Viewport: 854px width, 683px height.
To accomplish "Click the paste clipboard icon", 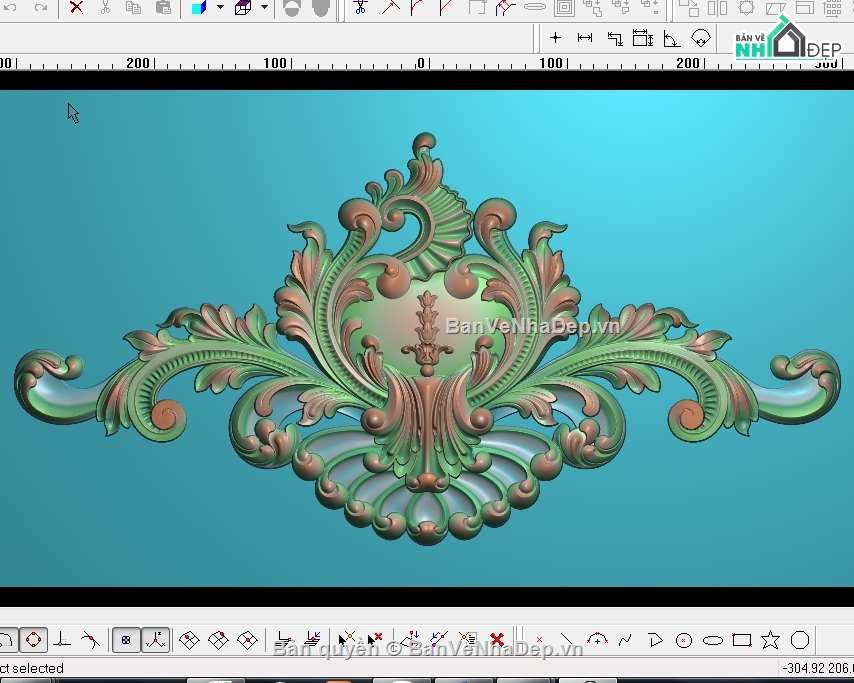I will [163, 8].
